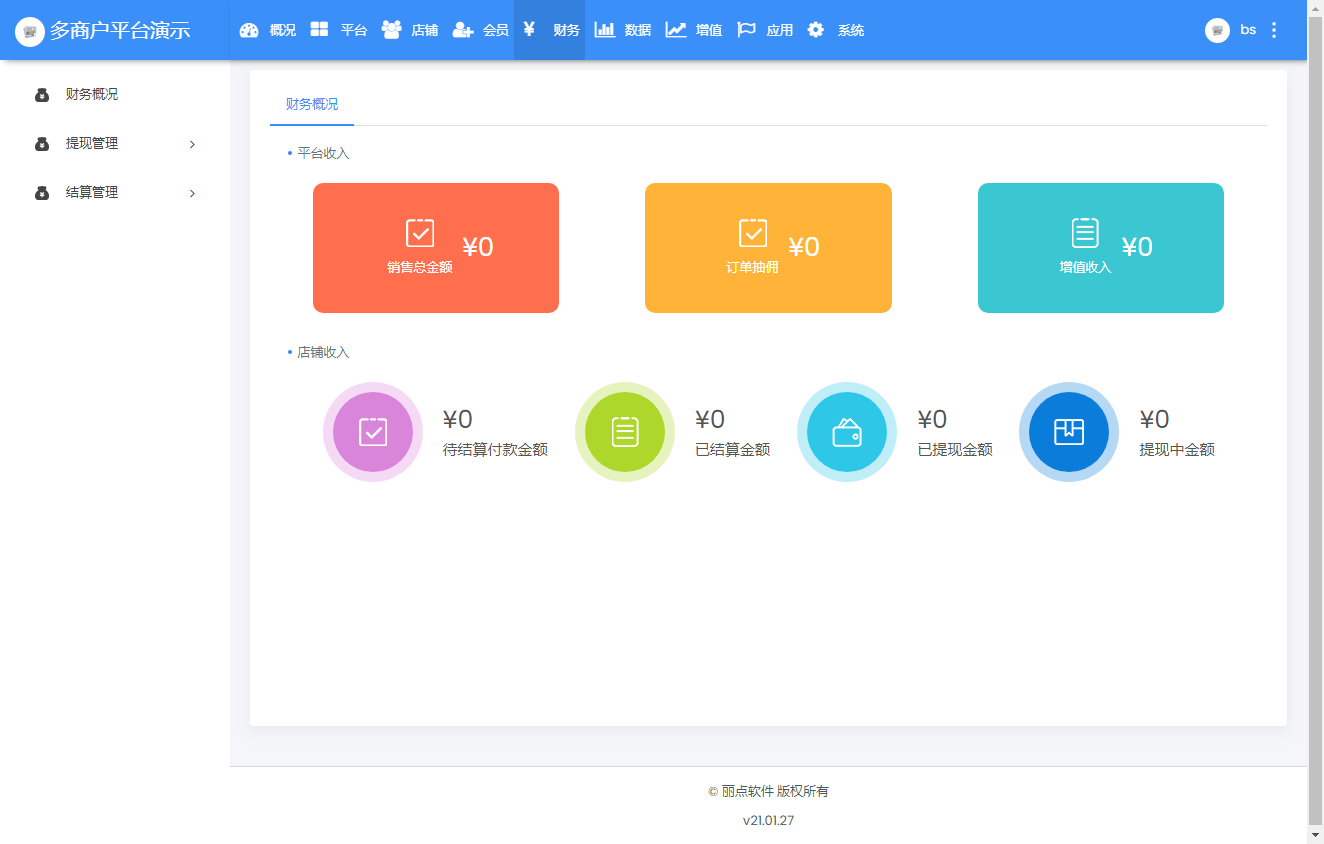Click the 财务 yen symbol icon
This screenshot has height=844, width=1324.
(x=529, y=29)
